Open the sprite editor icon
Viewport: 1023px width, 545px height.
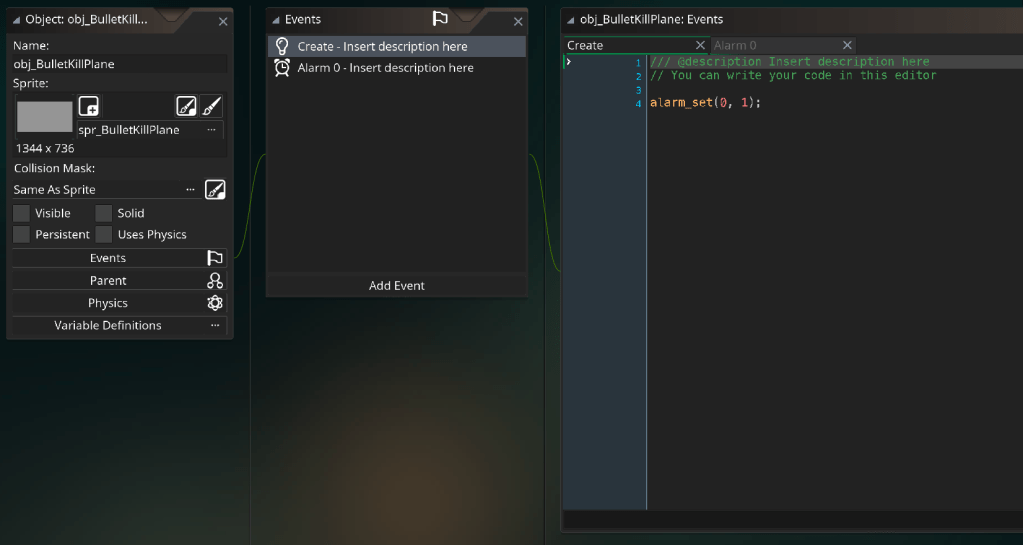186,106
